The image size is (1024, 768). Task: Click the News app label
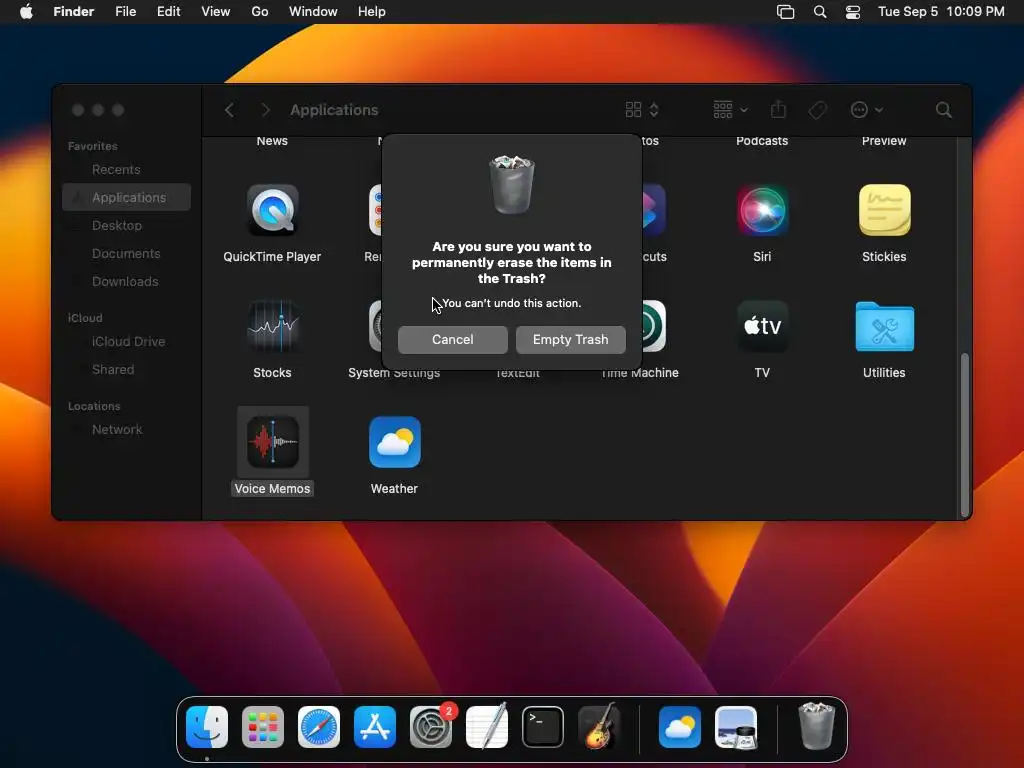coord(272,141)
